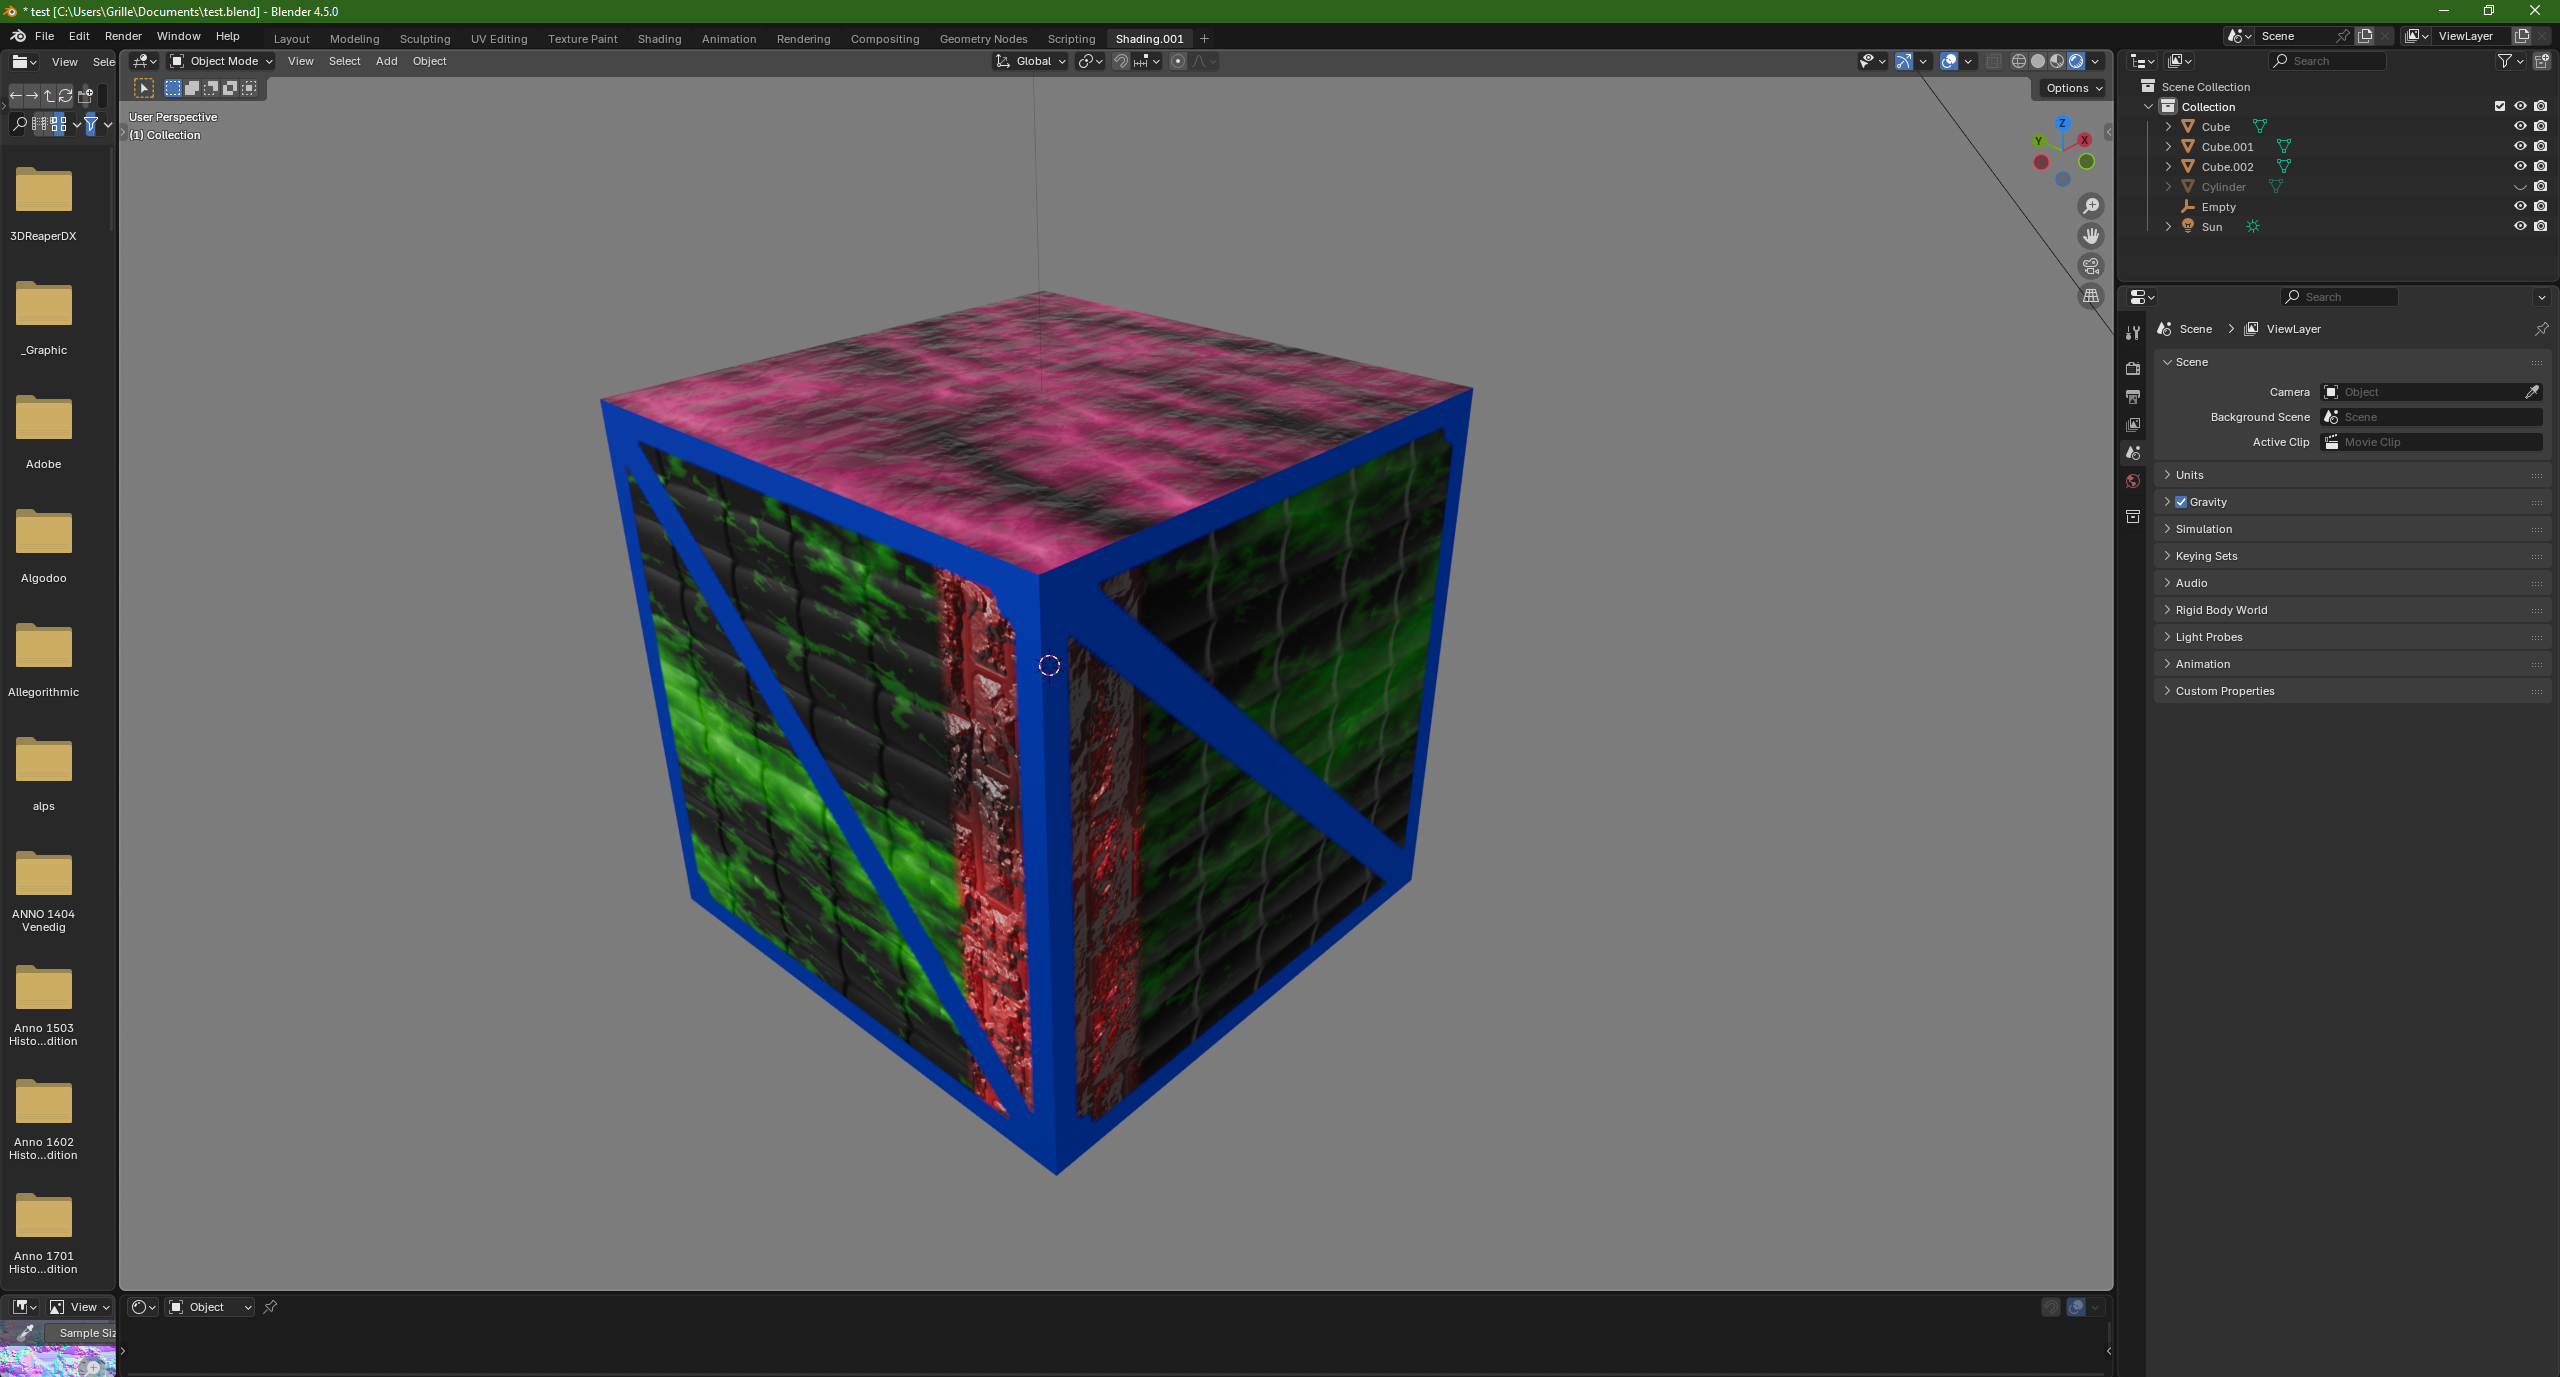
Task: Click the camera eyedropper picker
Action: point(2532,392)
